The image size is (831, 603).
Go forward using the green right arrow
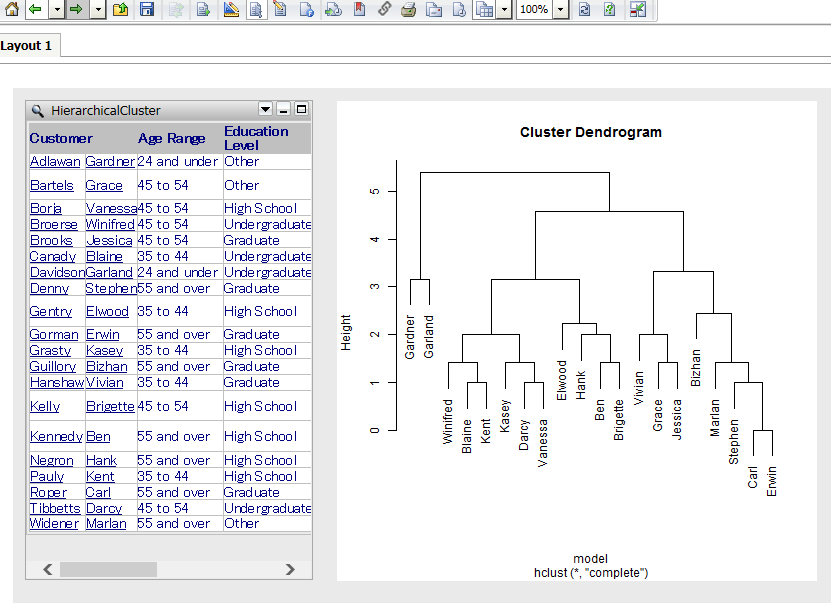tap(76, 9)
